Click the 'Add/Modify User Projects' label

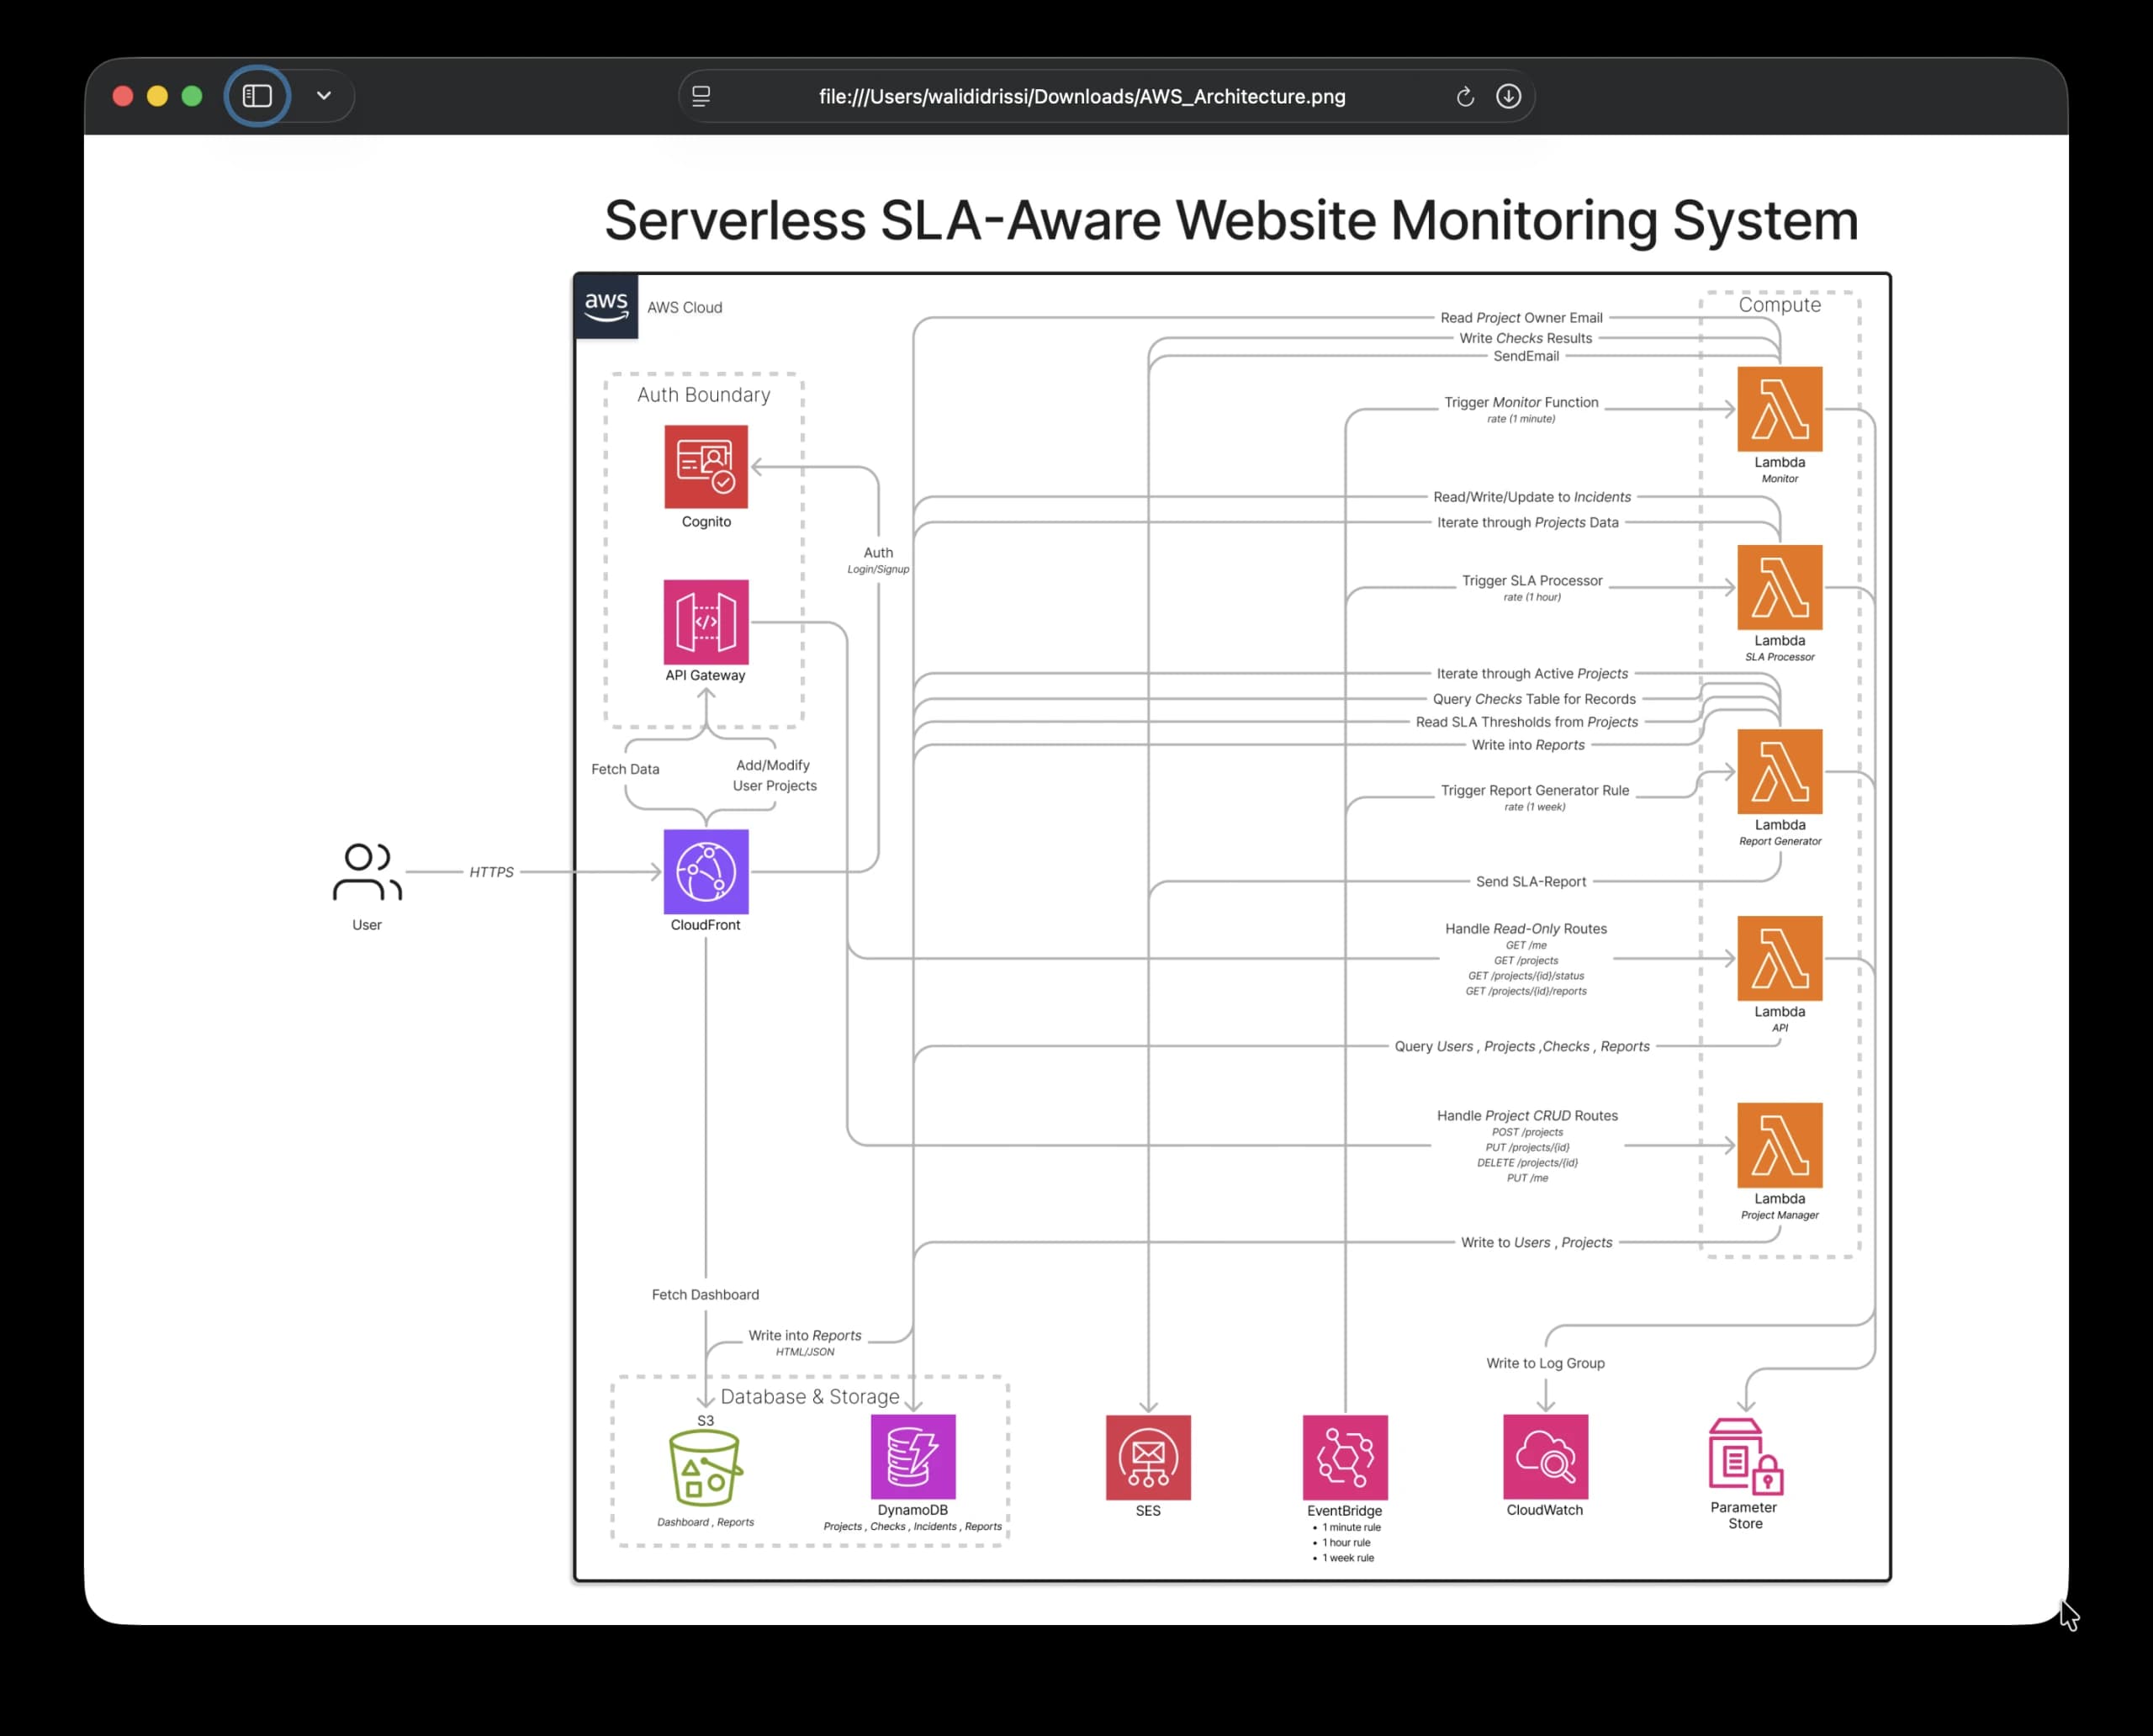(774, 776)
